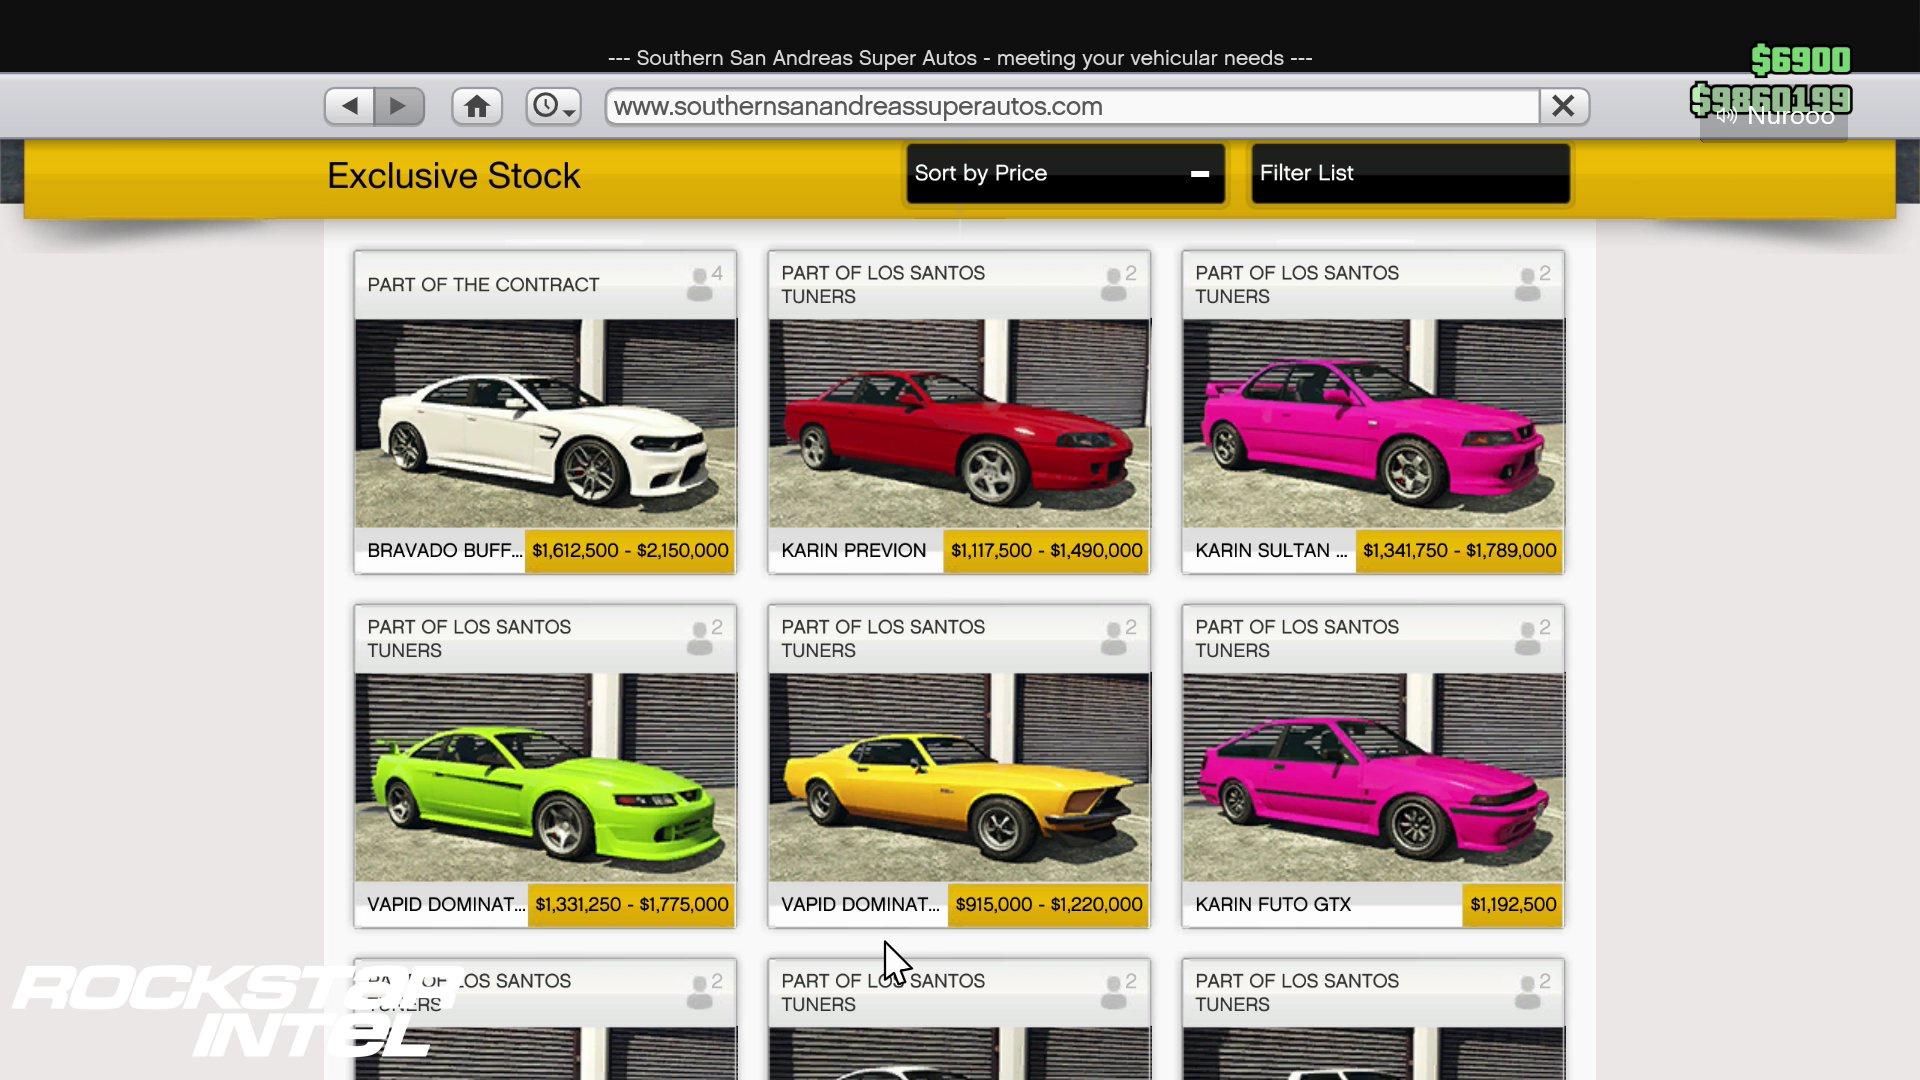This screenshot has height=1080, width=1920.
Task: Click the Exclusive Stock page heading
Action: [x=453, y=176]
